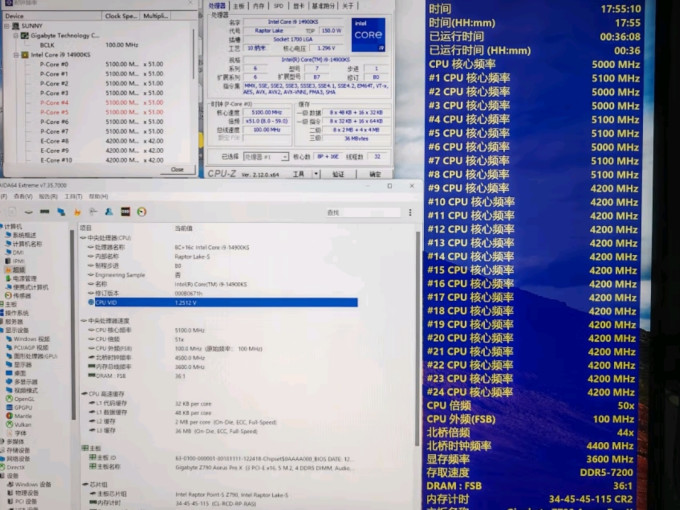Select 系统概述 item in AIDA64 tree
Screen dimensions: 680x510
click(21, 235)
